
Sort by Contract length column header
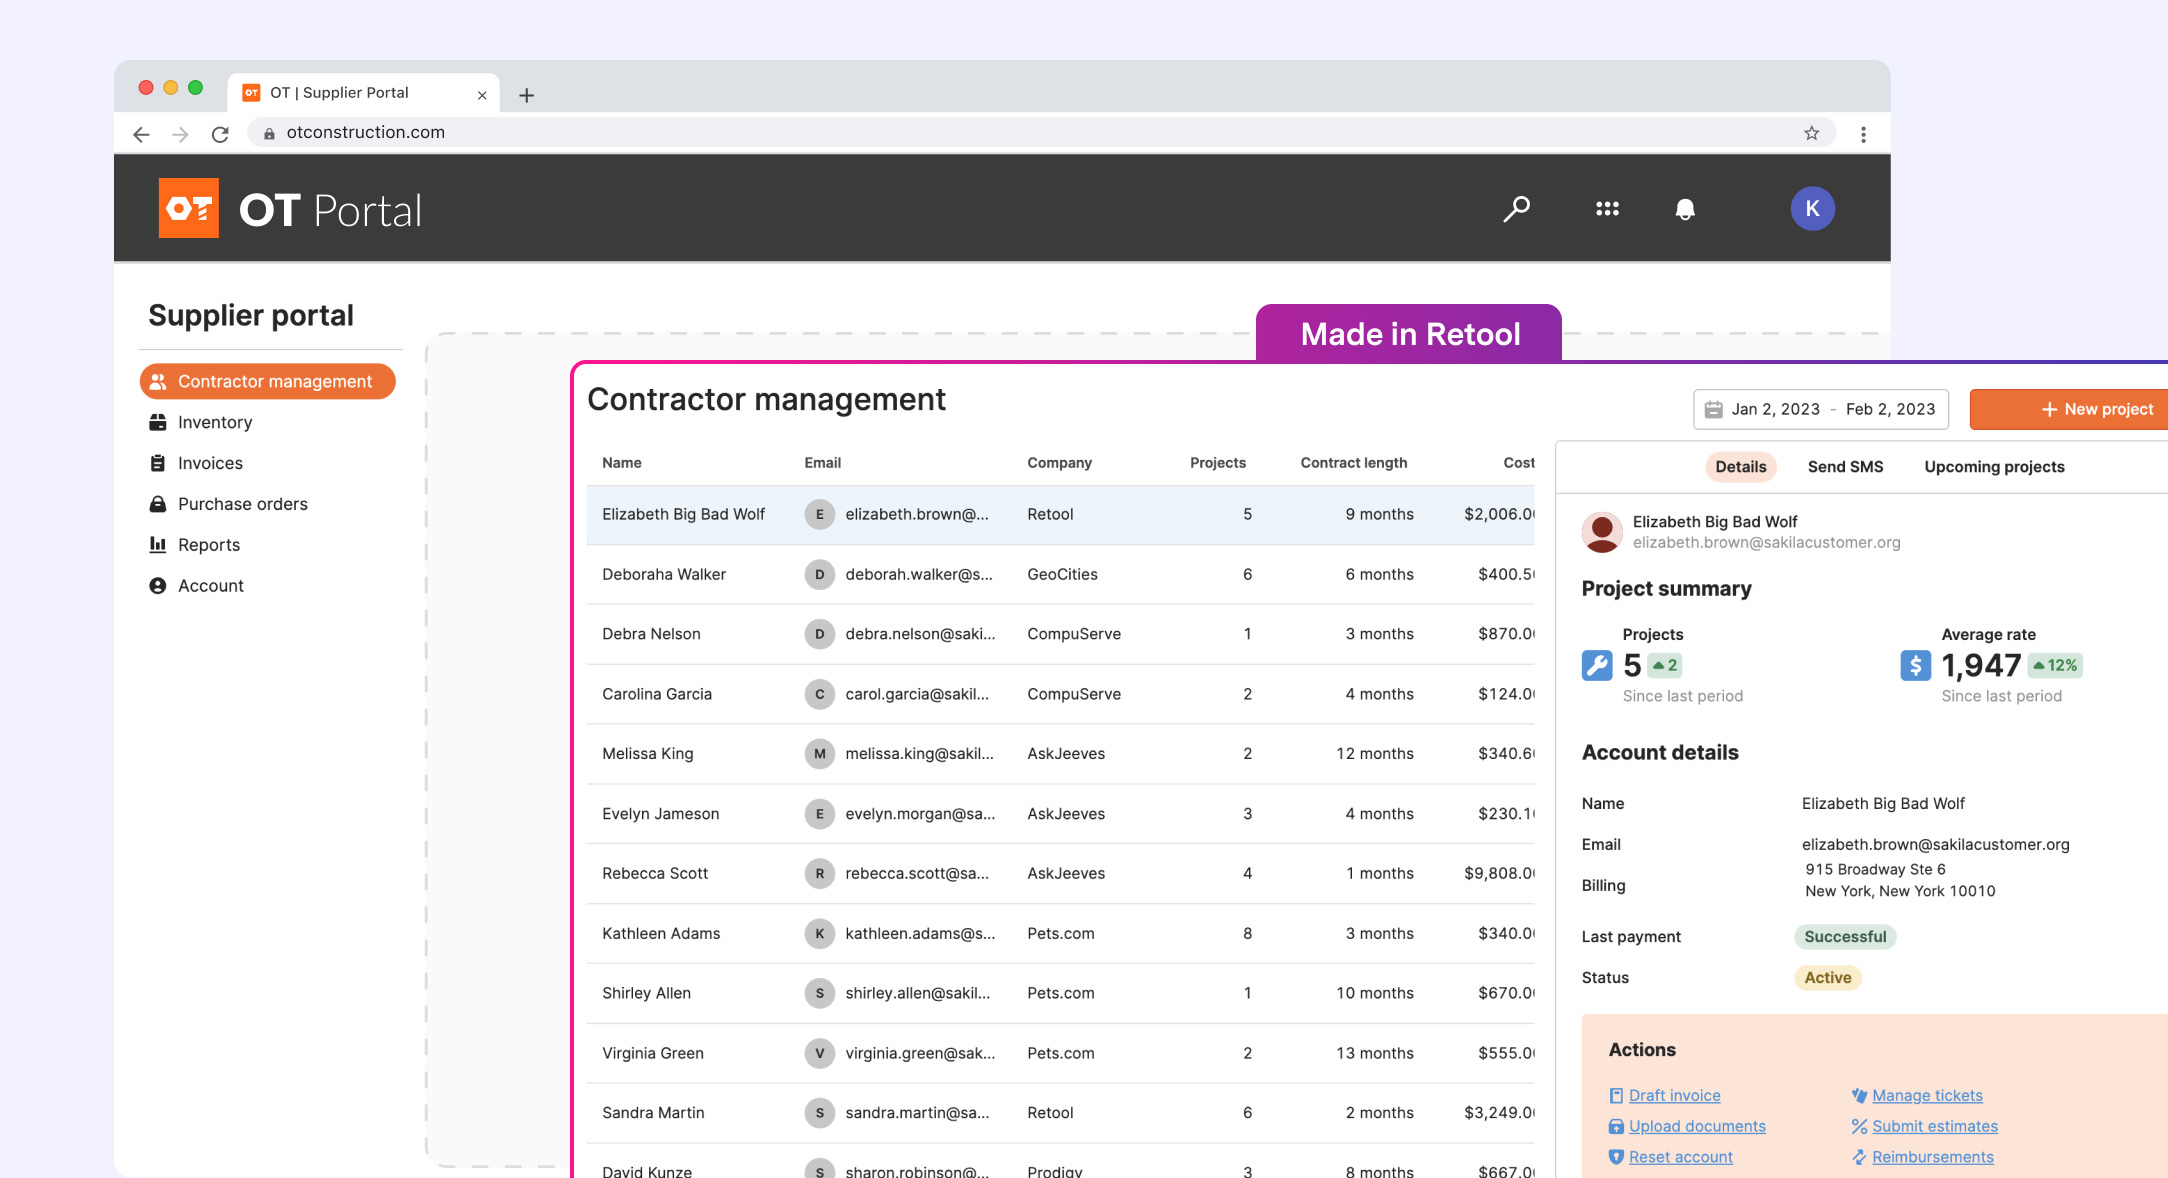[x=1354, y=463]
